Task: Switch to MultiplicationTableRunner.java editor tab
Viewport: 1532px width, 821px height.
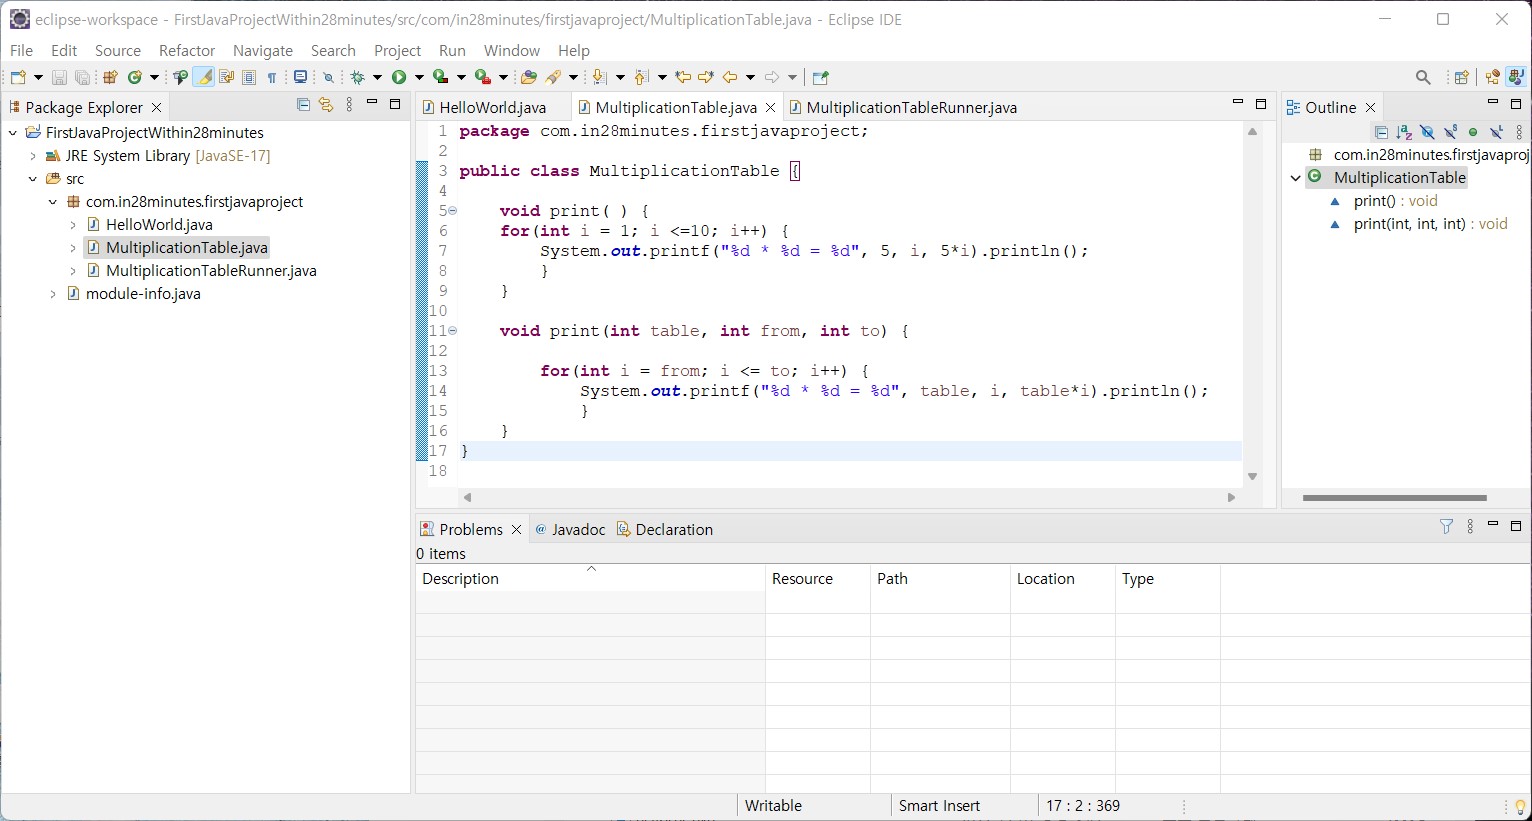Action: (x=911, y=107)
